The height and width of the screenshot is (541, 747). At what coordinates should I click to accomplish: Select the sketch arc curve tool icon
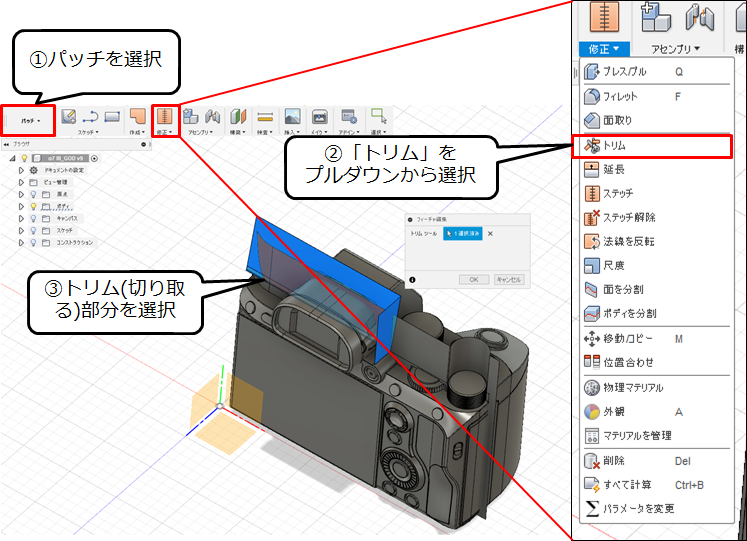[x=90, y=117]
